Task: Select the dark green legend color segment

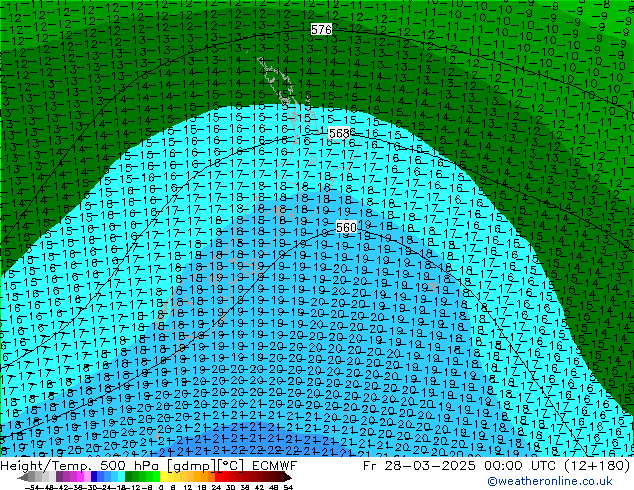Action: [x=129, y=477]
